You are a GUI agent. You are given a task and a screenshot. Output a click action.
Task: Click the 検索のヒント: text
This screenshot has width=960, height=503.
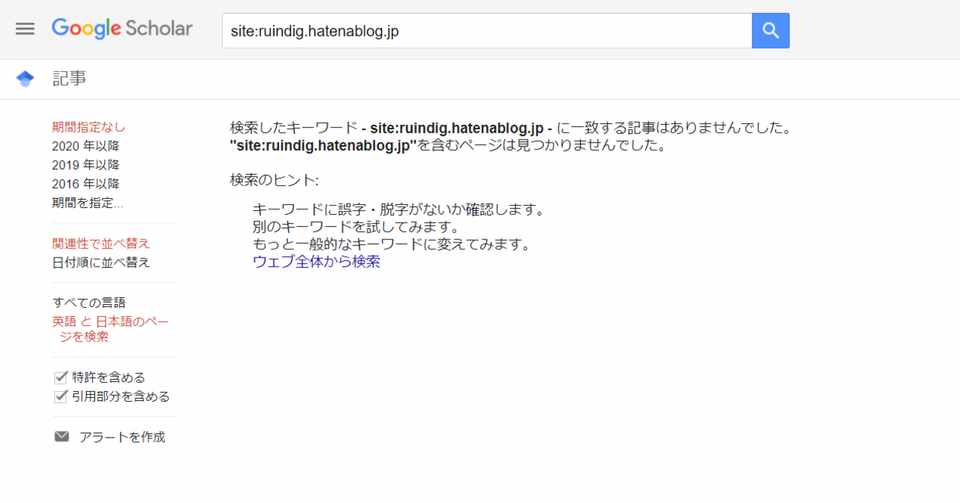point(274,180)
